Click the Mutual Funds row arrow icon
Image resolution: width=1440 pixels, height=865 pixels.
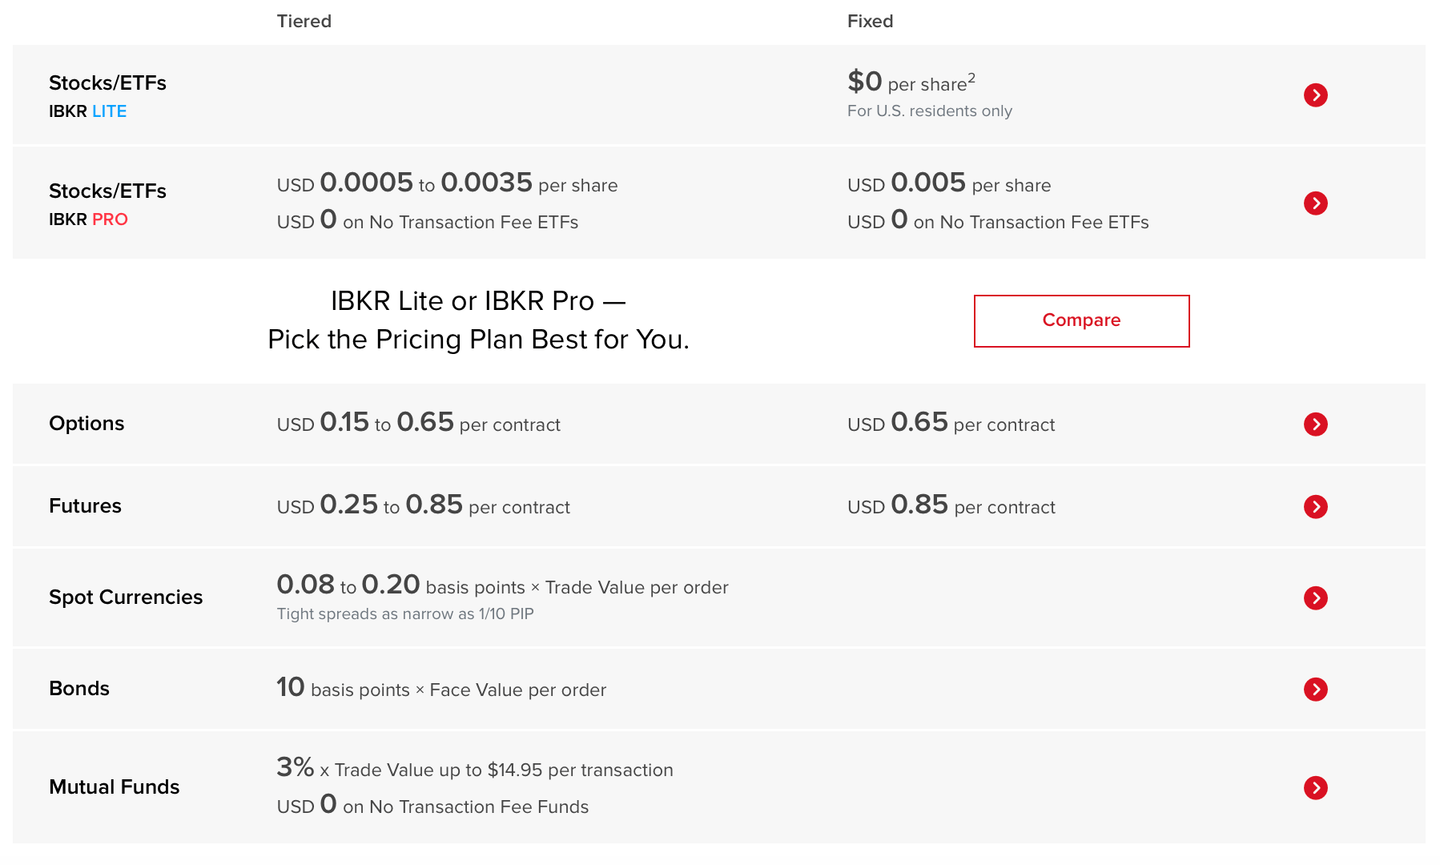pos(1315,788)
